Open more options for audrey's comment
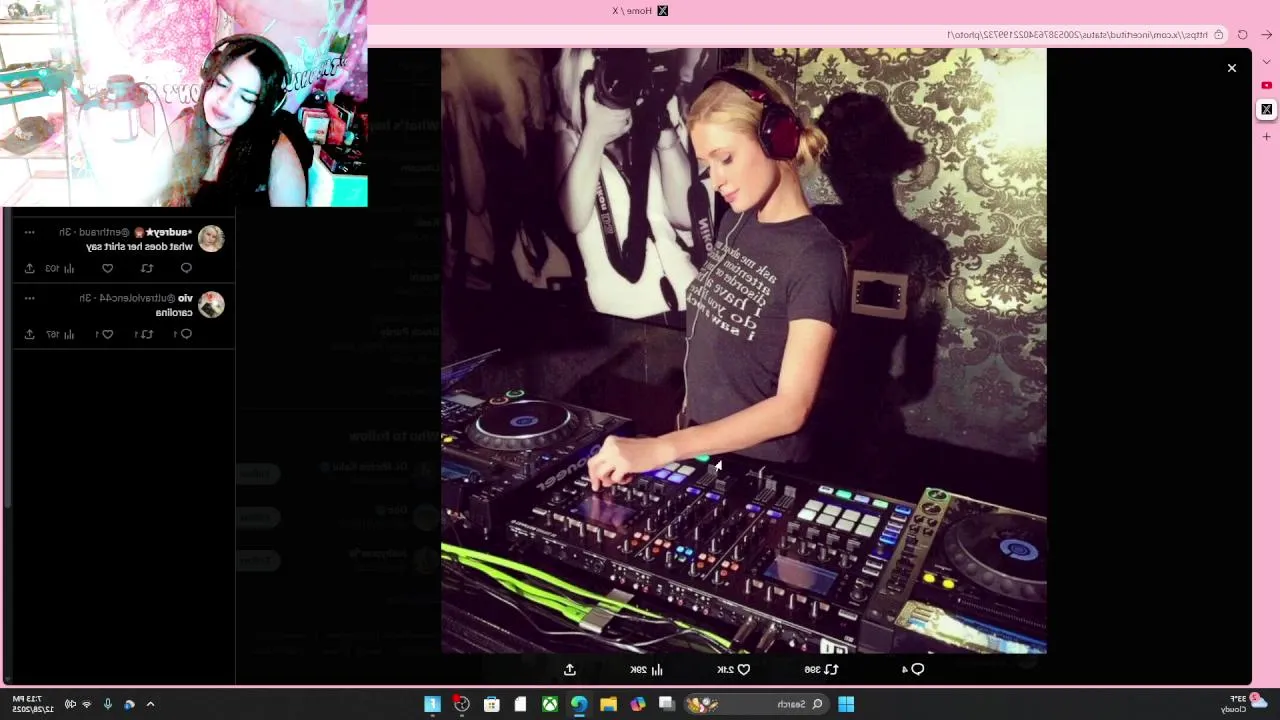Screen dimensions: 1280x720 pos(29,232)
